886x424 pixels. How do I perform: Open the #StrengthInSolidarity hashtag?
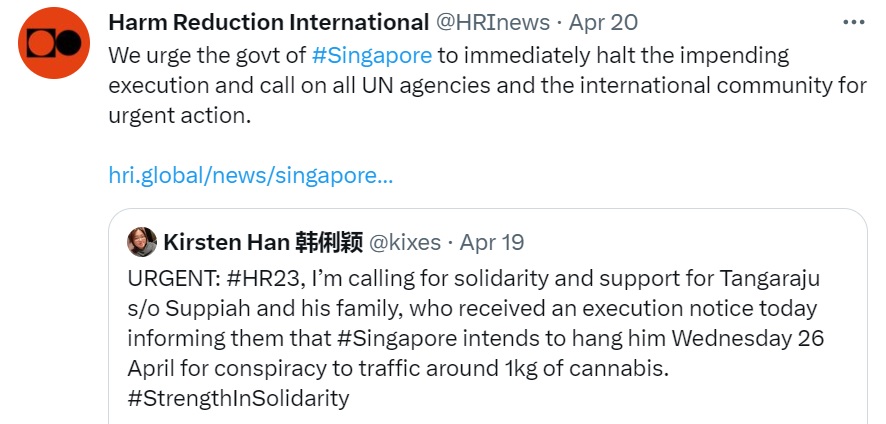pyautogui.click(x=238, y=398)
